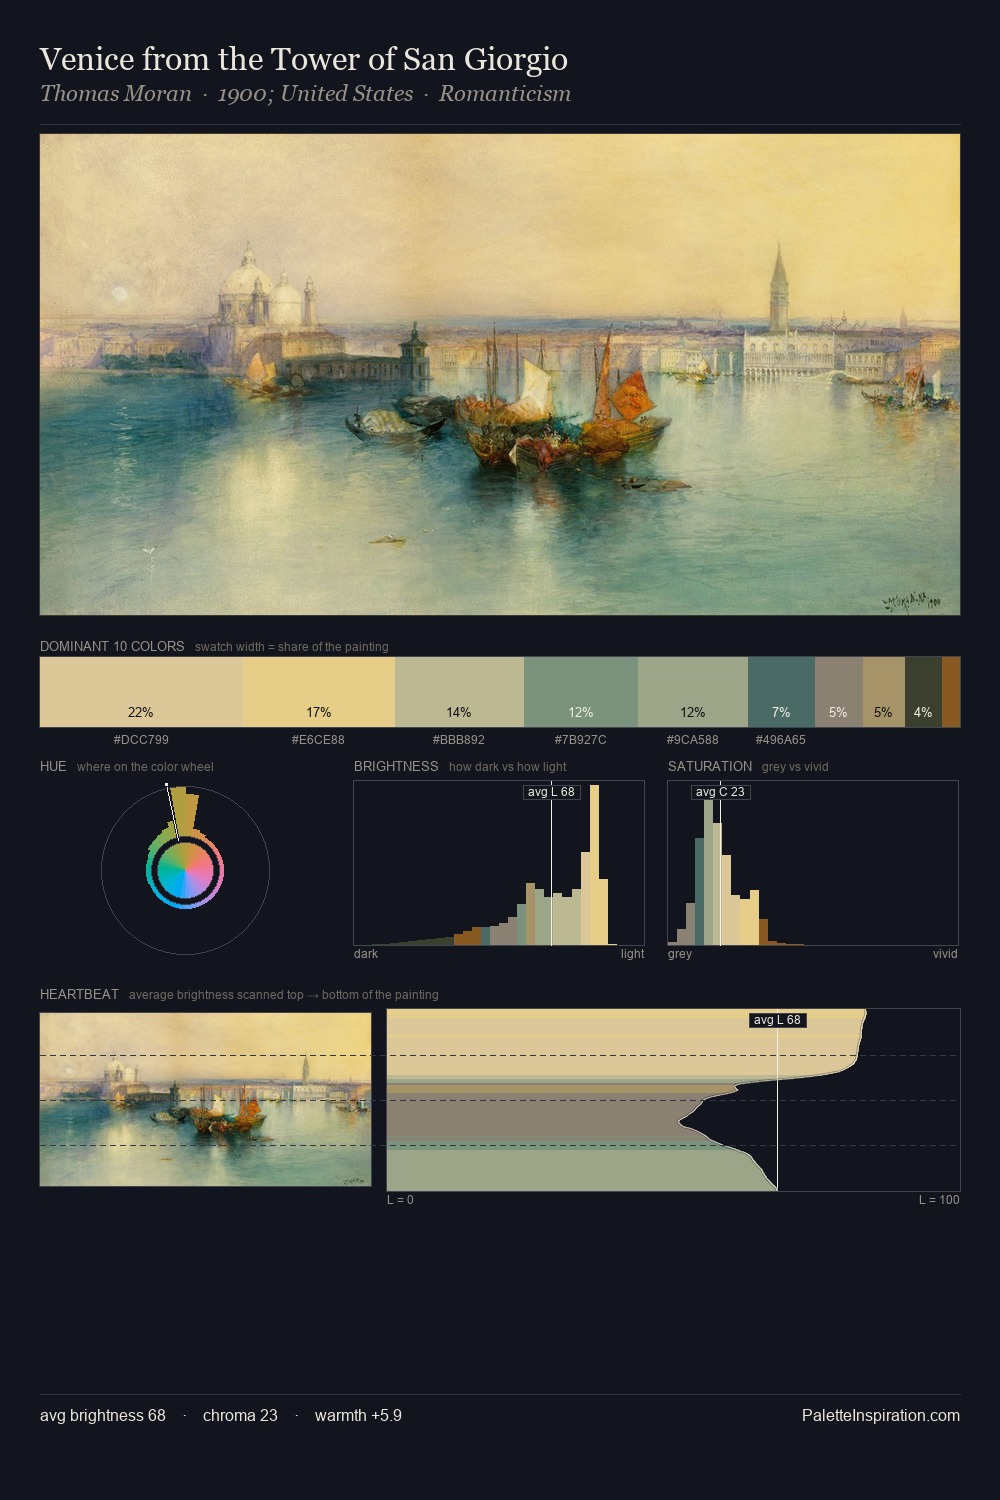Click the saturation histogram chart

[x=813, y=863]
